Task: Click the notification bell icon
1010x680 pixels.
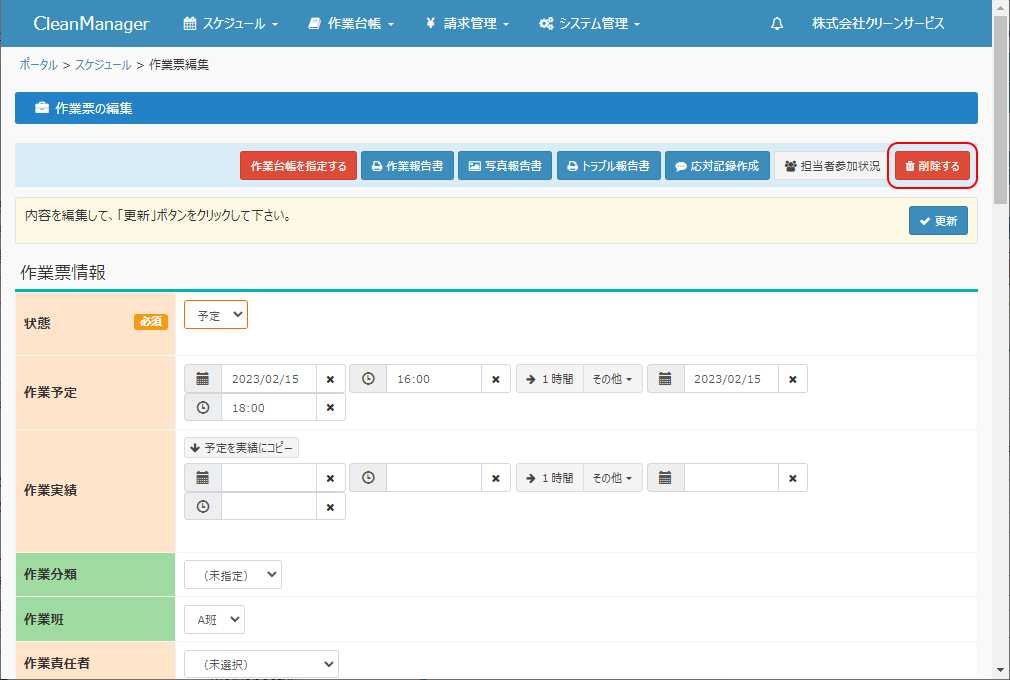Action: click(777, 24)
